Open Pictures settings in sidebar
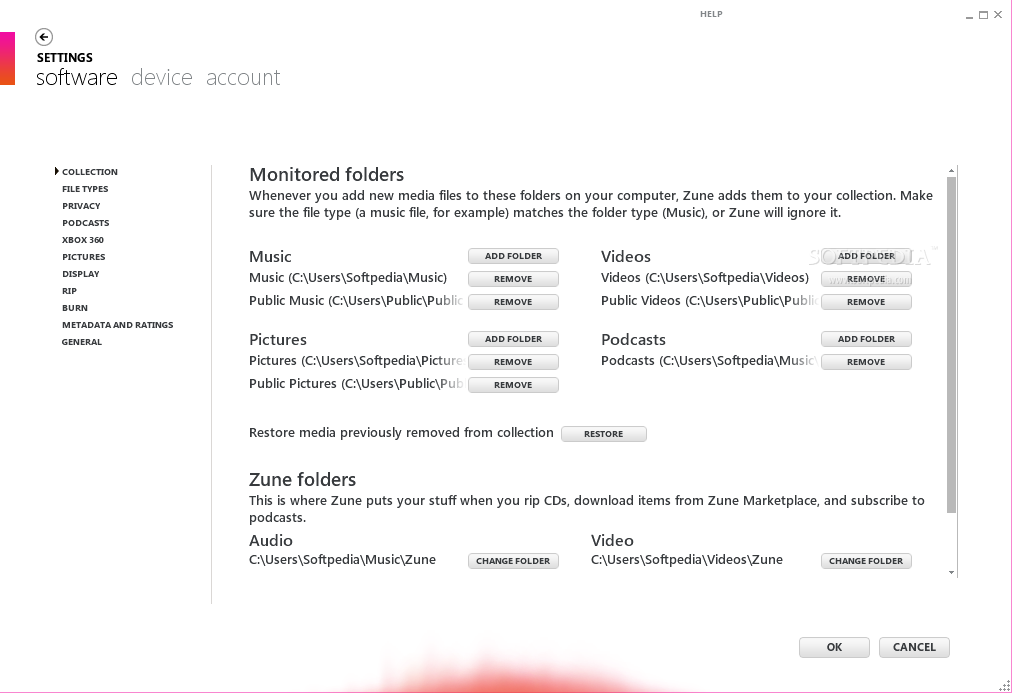This screenshot has height=693, width=1012. pyautogui.click(x=83, y=257)
